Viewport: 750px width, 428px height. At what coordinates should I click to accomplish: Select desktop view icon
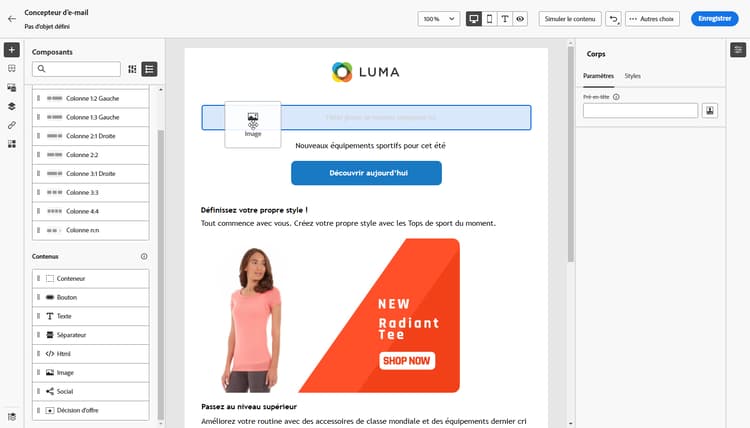point(474,19)
